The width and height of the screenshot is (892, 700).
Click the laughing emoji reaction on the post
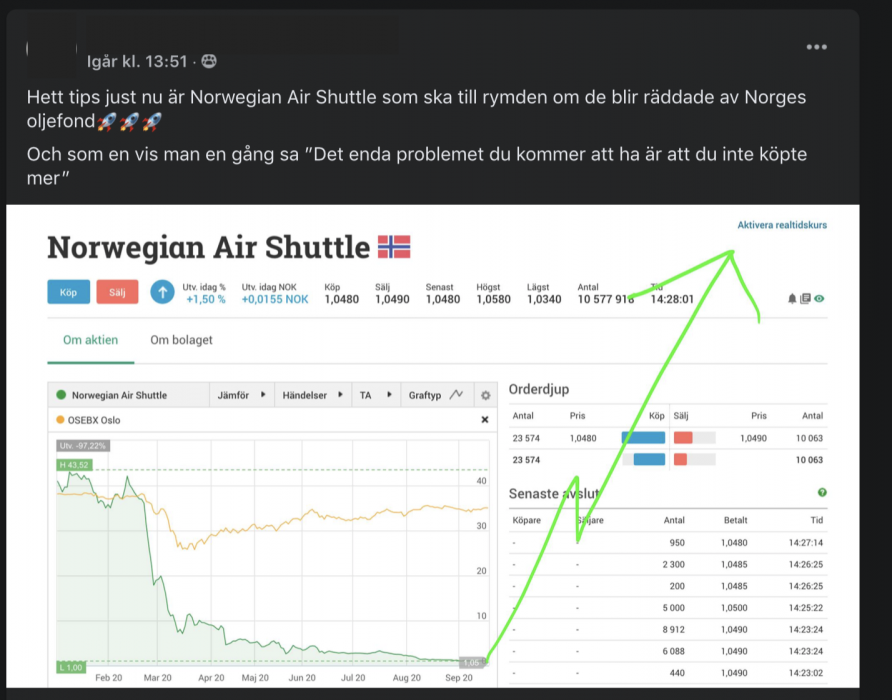(x=207, y=60)
